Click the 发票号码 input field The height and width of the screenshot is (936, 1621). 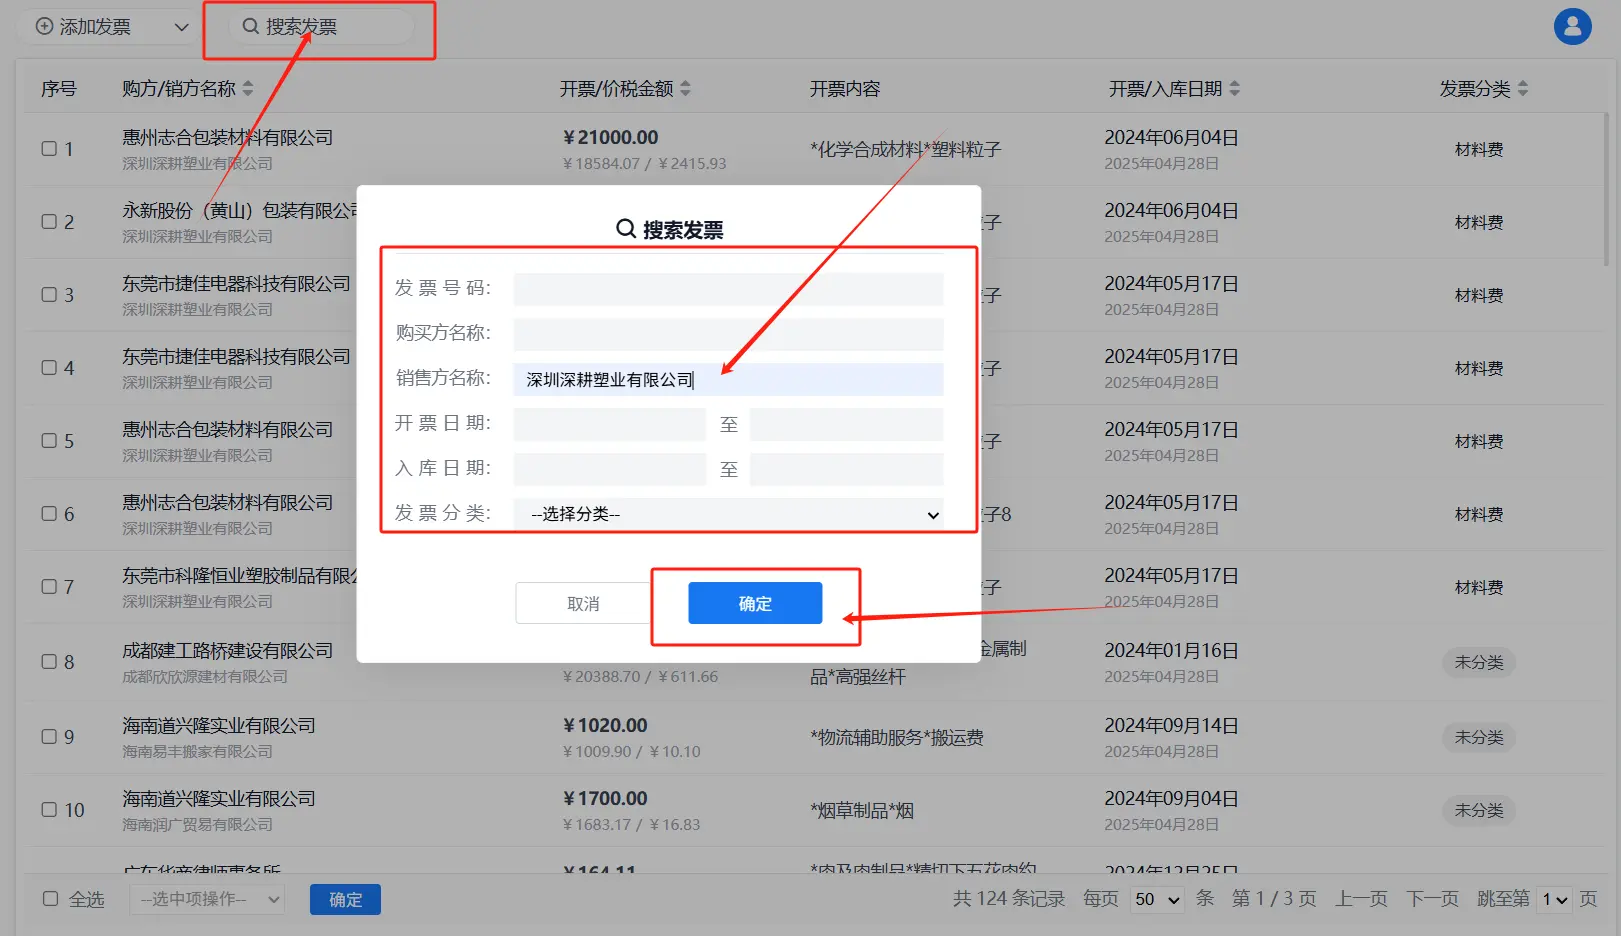point(728,289)
